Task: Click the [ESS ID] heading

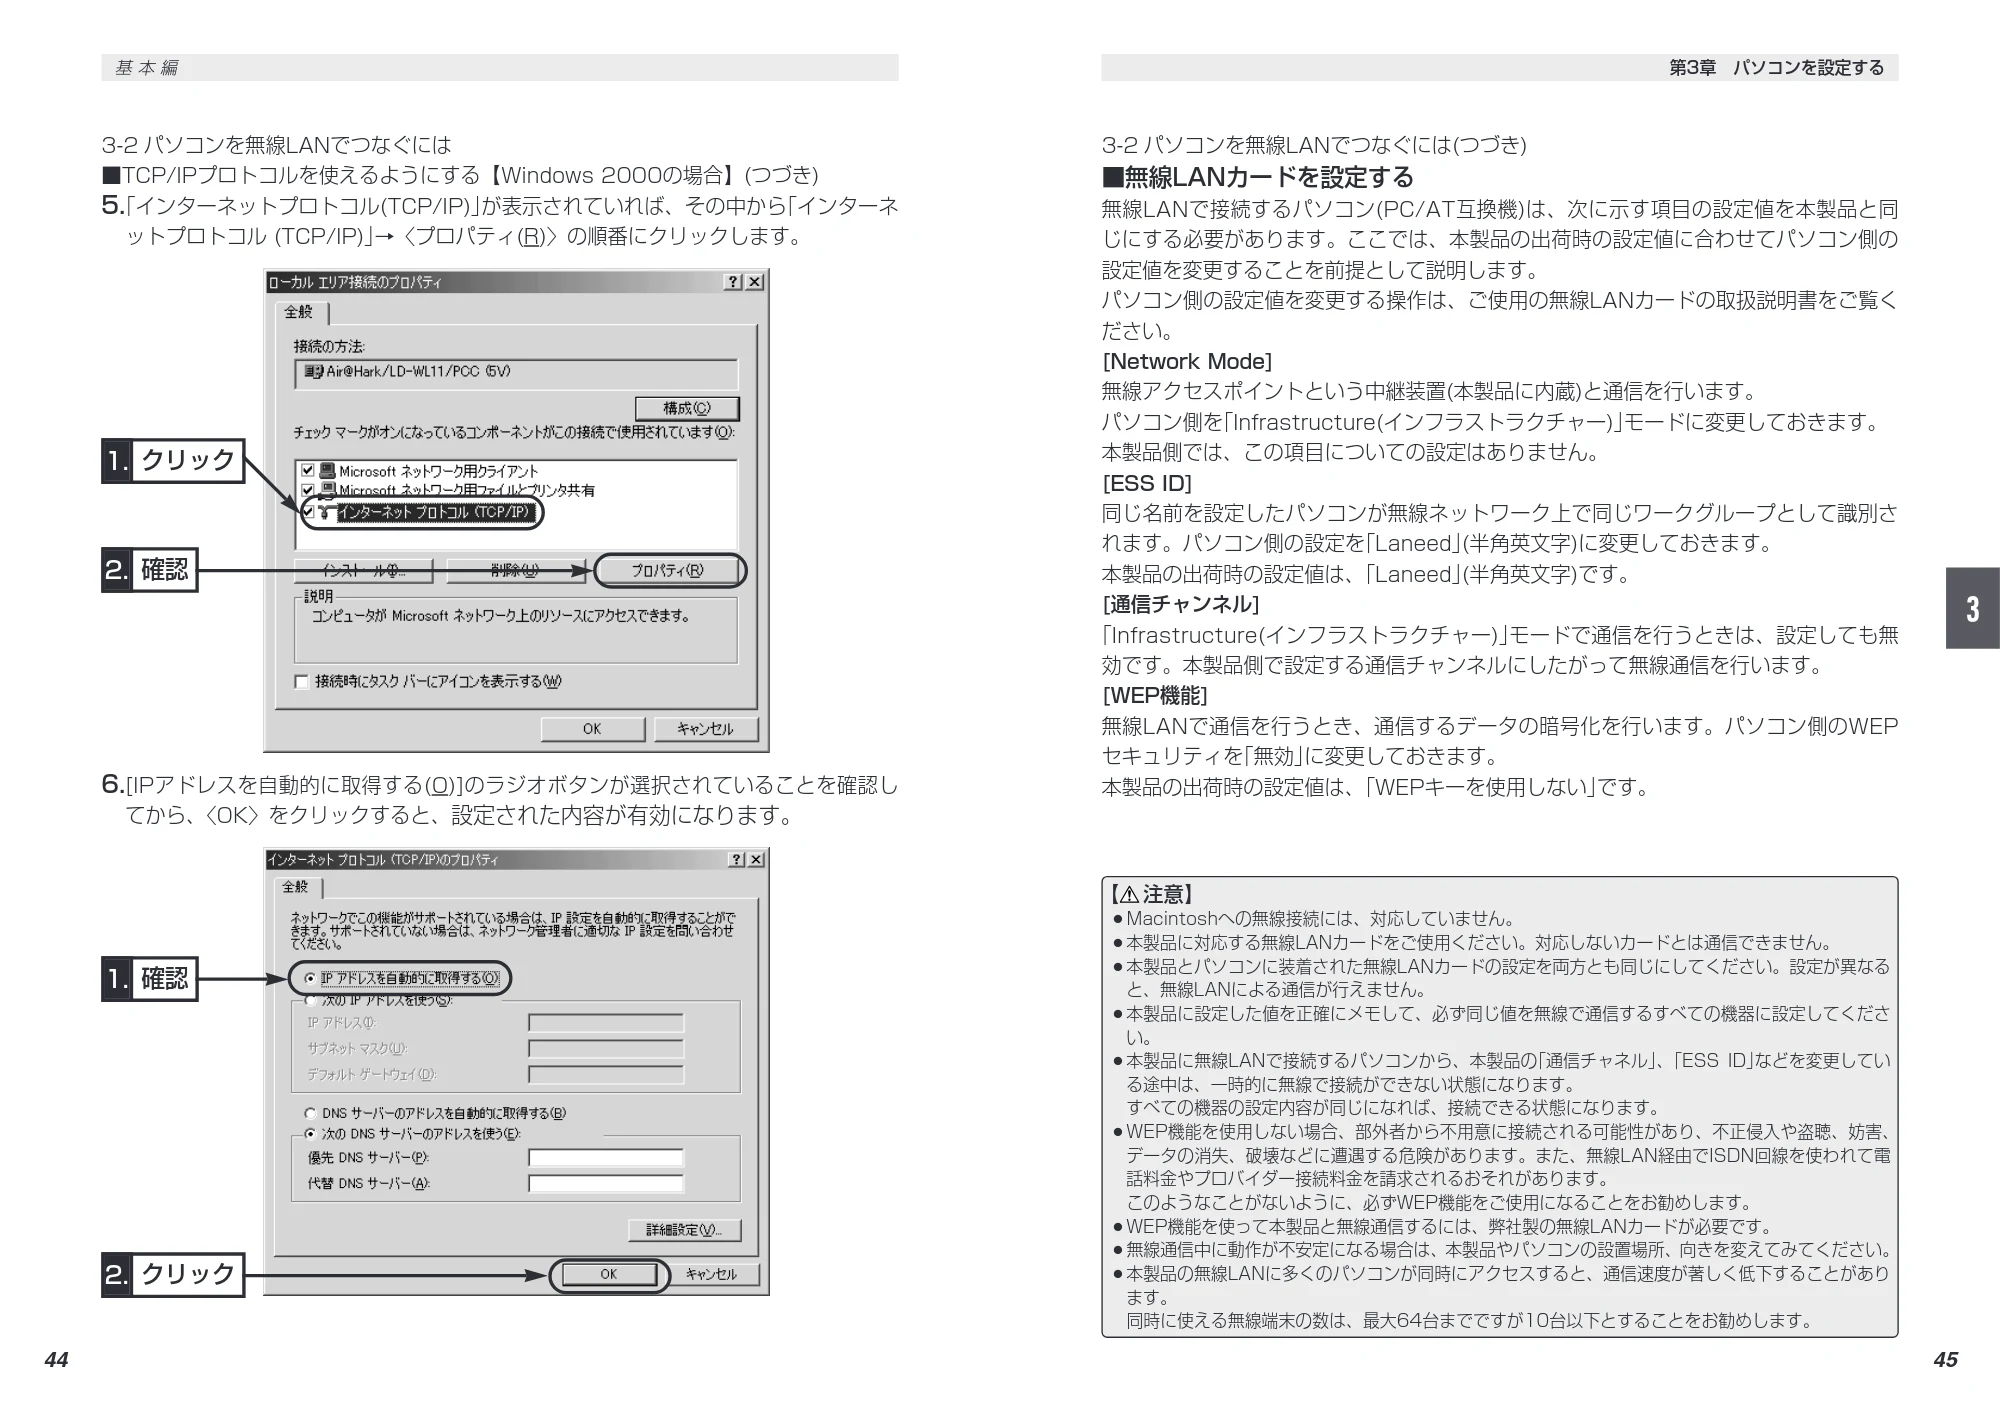Action: pos(1147,483)
